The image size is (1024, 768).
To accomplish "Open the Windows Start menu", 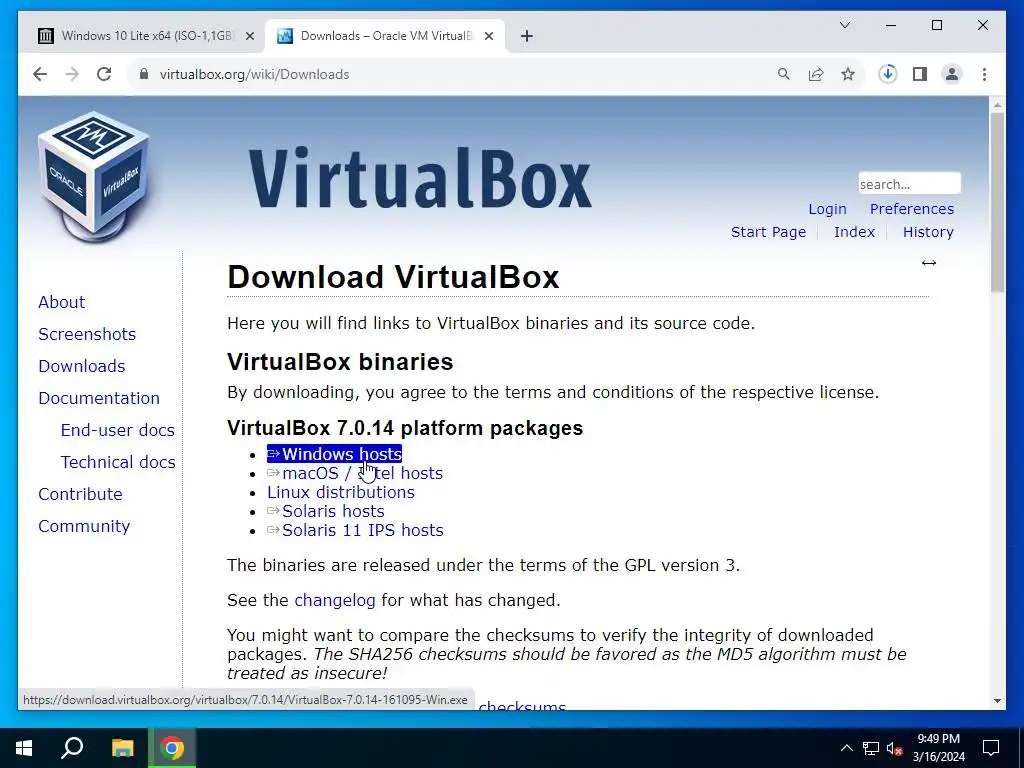I will pos(24,748).
